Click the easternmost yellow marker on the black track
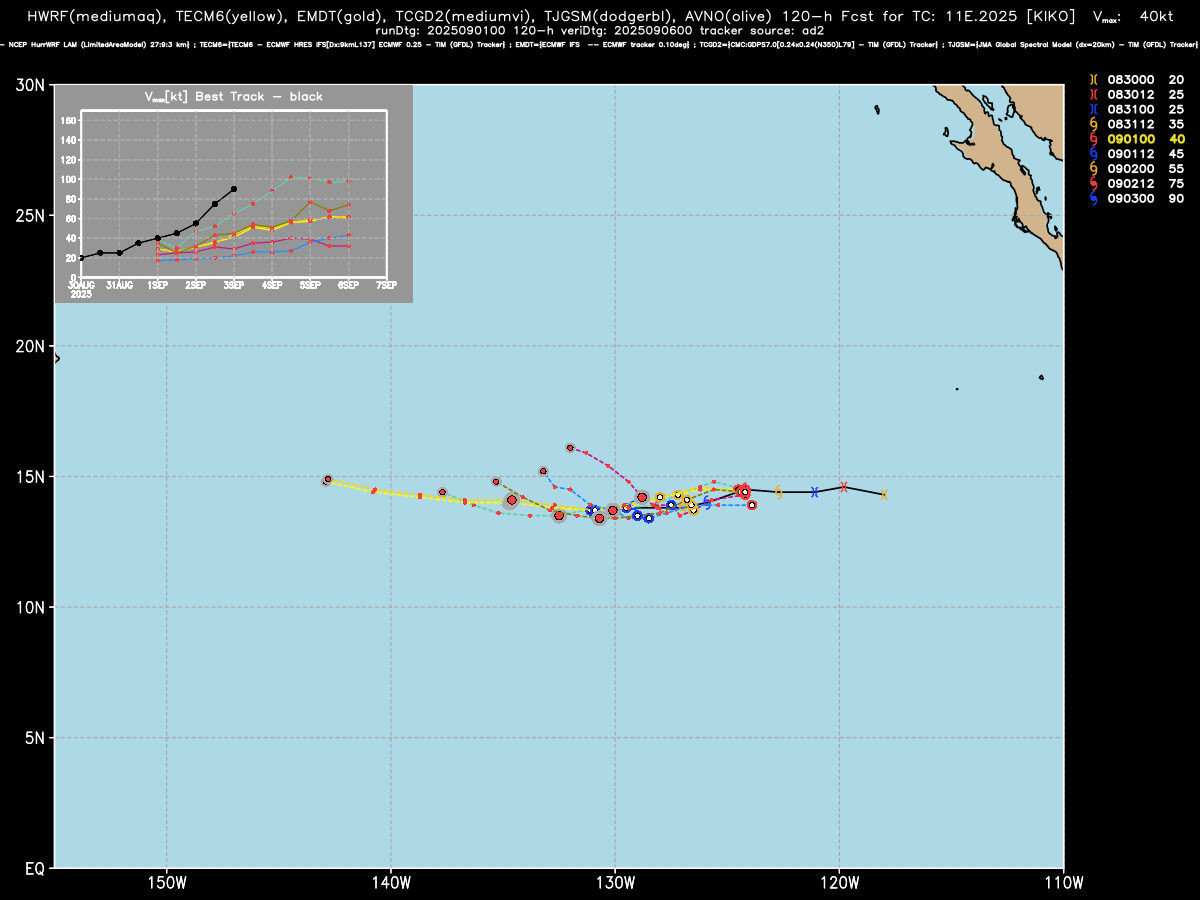Image resolution: width=1200 pixels, height=900 pixels. [x=884, y=494]
